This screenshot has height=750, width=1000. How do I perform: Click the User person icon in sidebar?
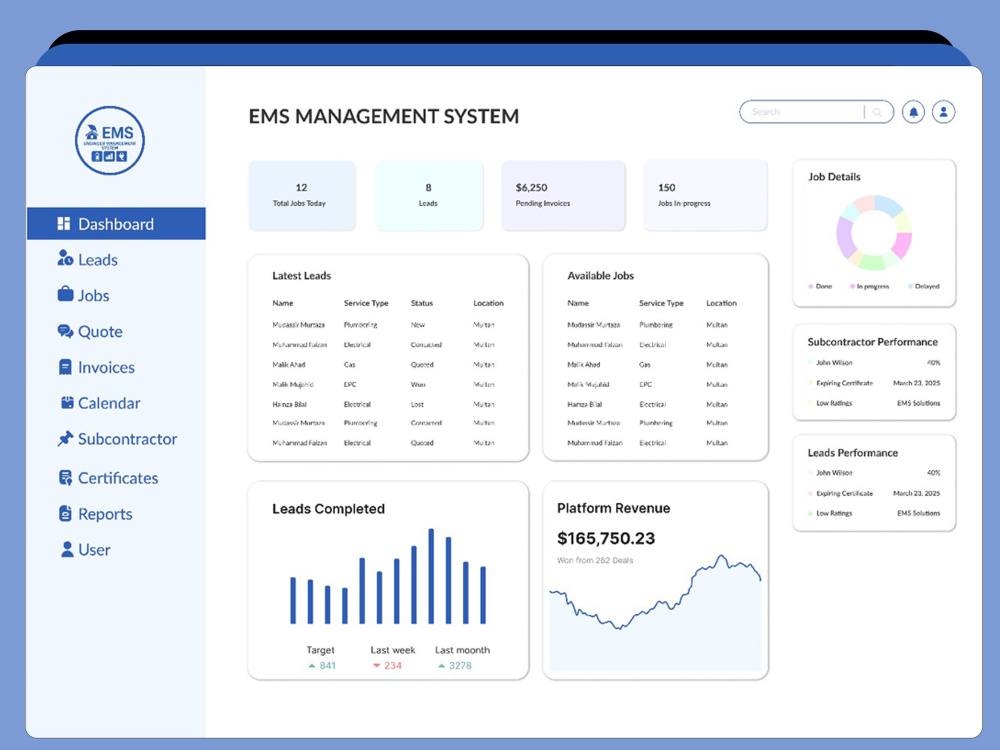coord(67,549)
